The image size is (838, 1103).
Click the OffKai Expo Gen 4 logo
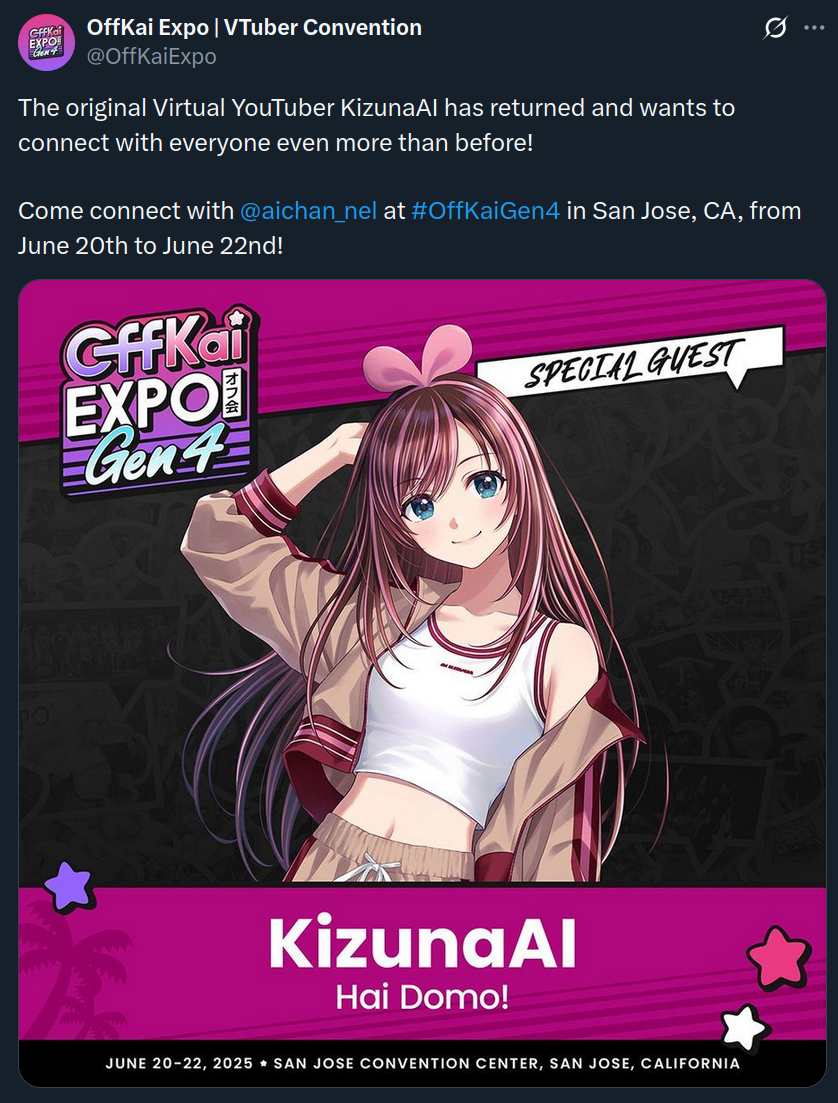point(158,403)
